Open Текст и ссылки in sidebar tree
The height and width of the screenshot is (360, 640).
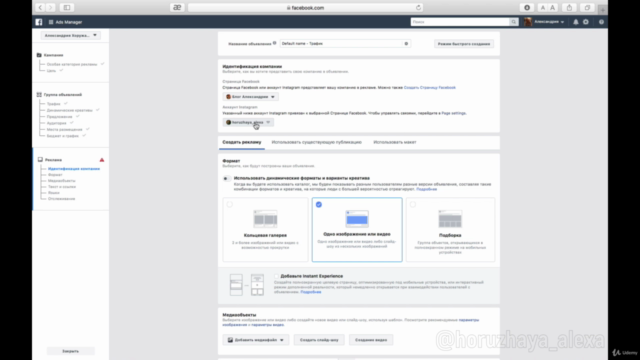click(62, 187)
